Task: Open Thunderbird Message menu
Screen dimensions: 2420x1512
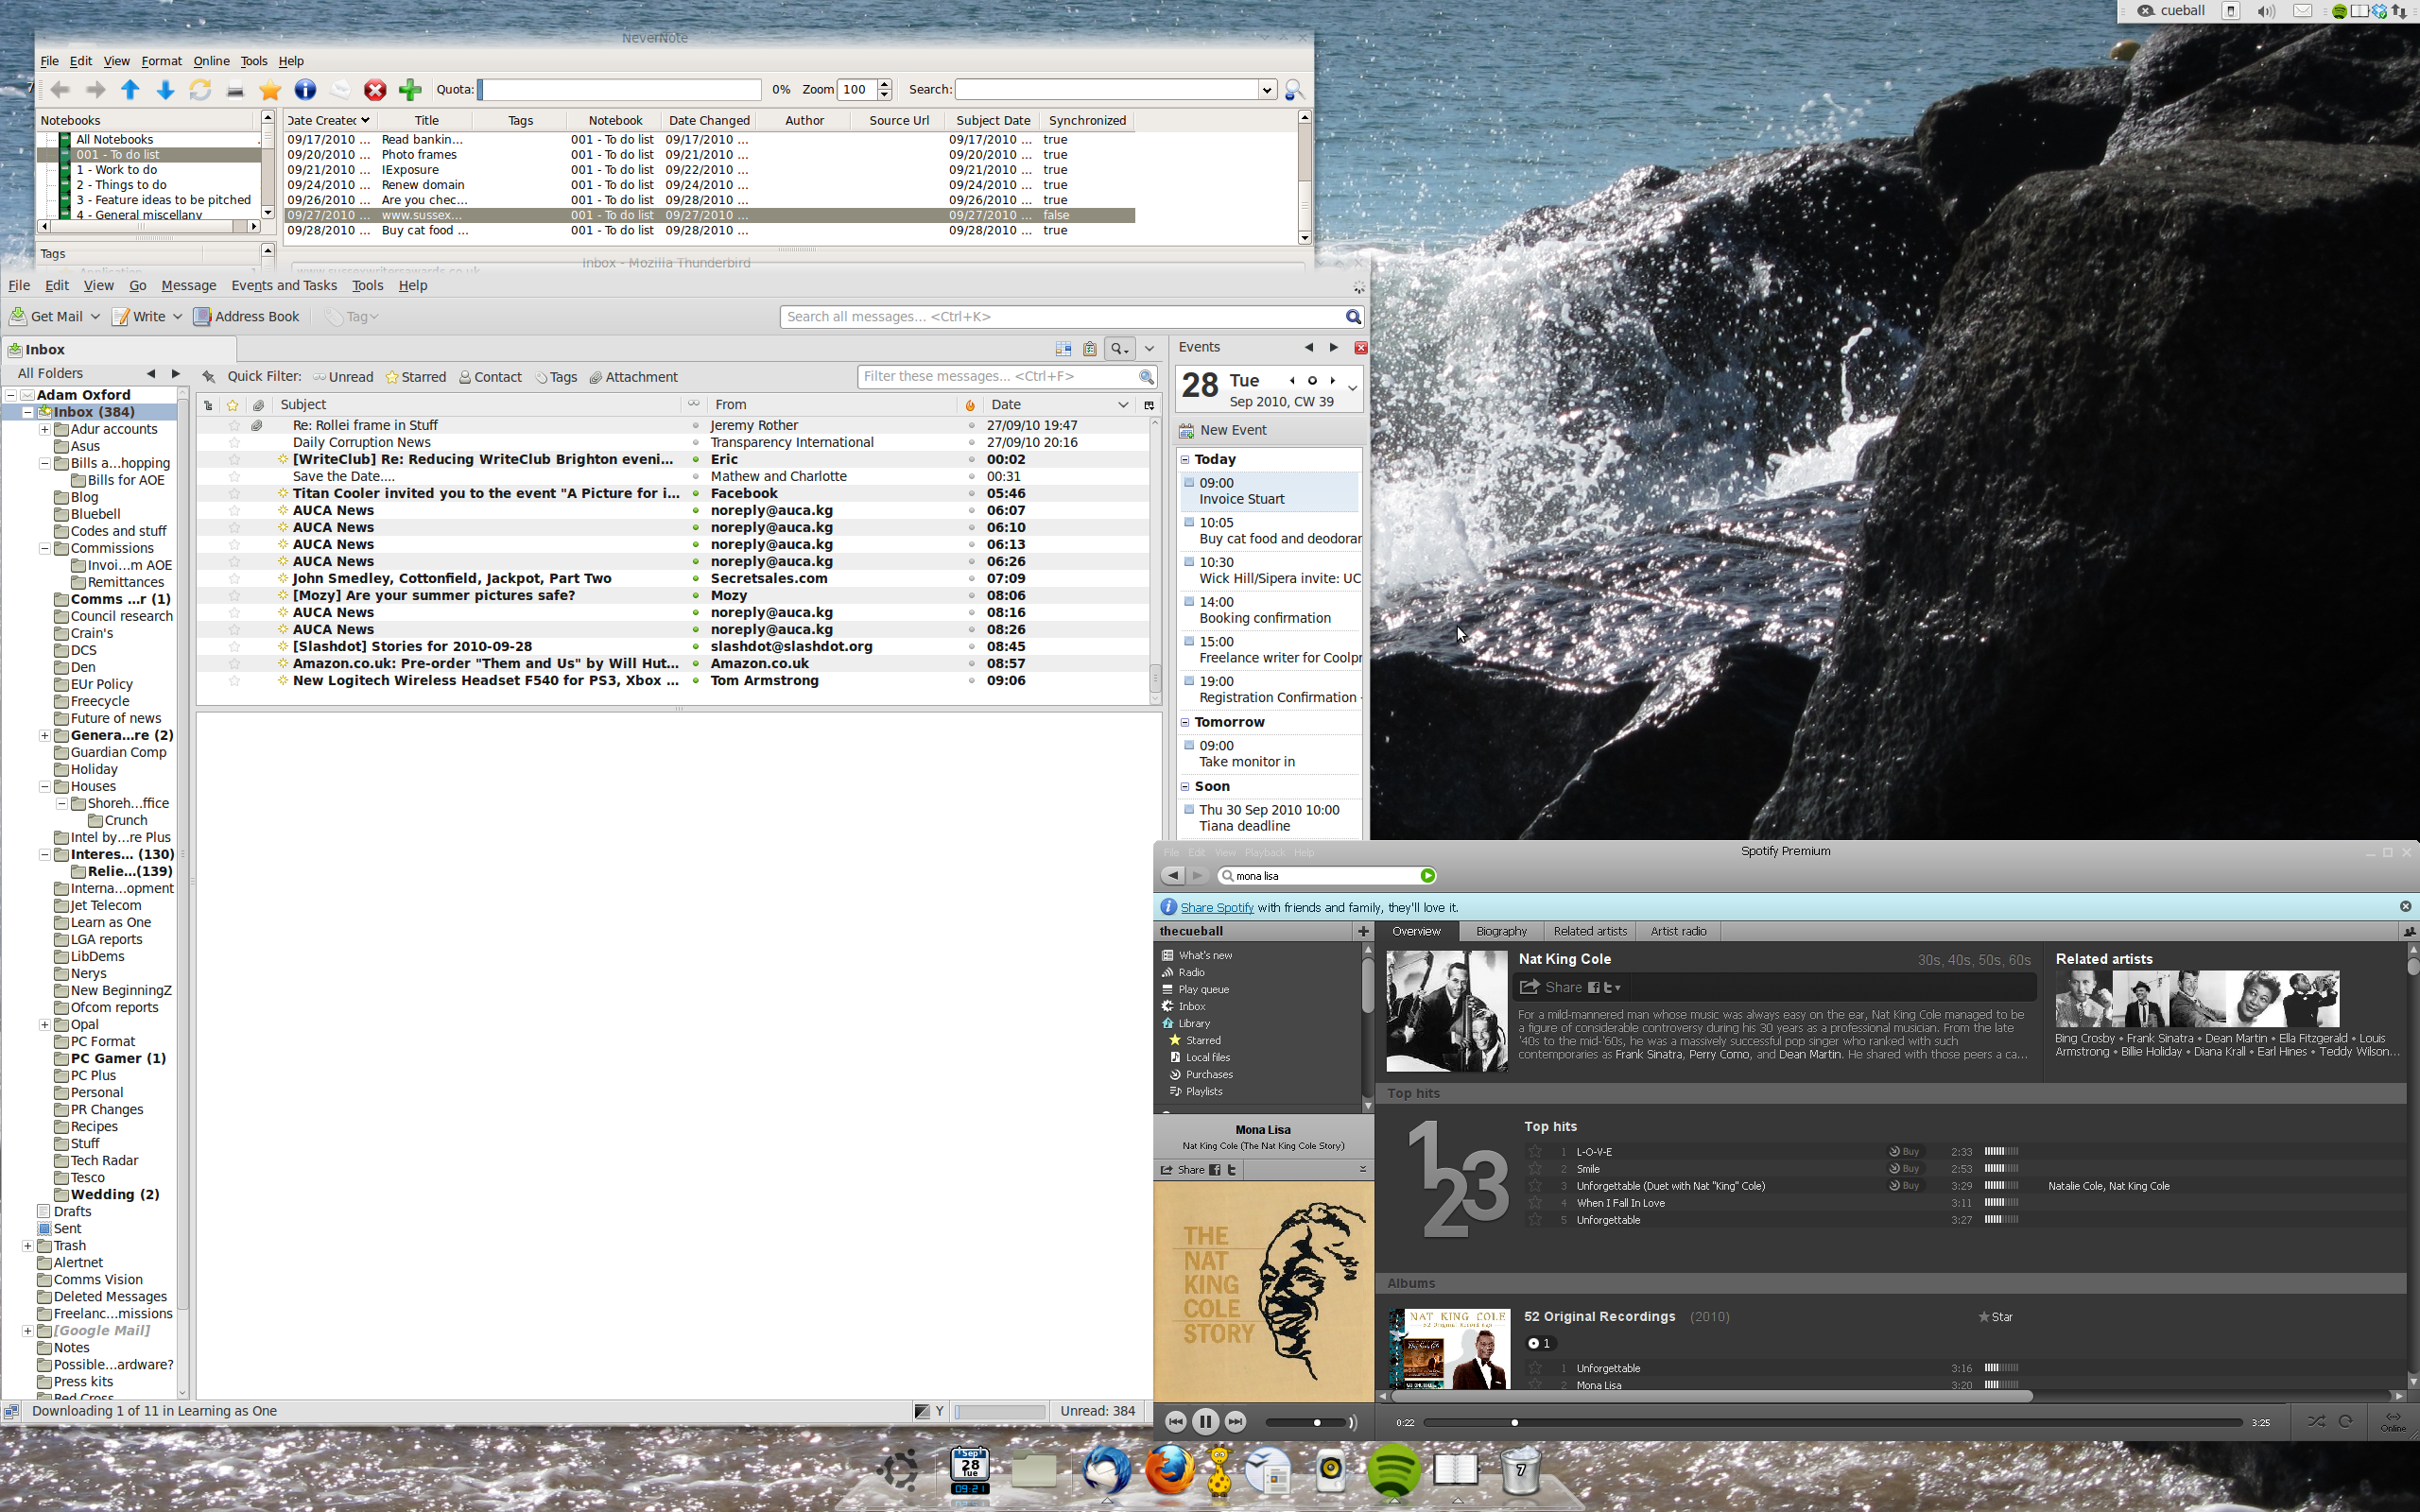Action: (x=188, y=285)
